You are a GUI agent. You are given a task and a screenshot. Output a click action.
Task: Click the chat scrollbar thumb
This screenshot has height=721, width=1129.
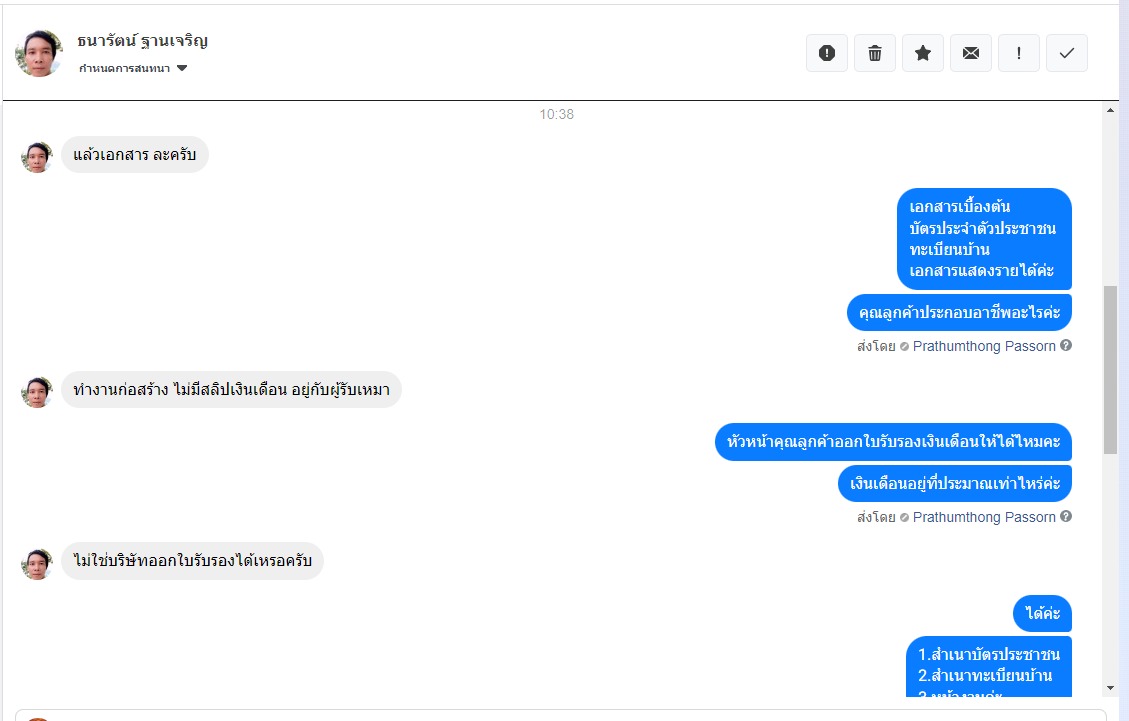coord(1110,370)
